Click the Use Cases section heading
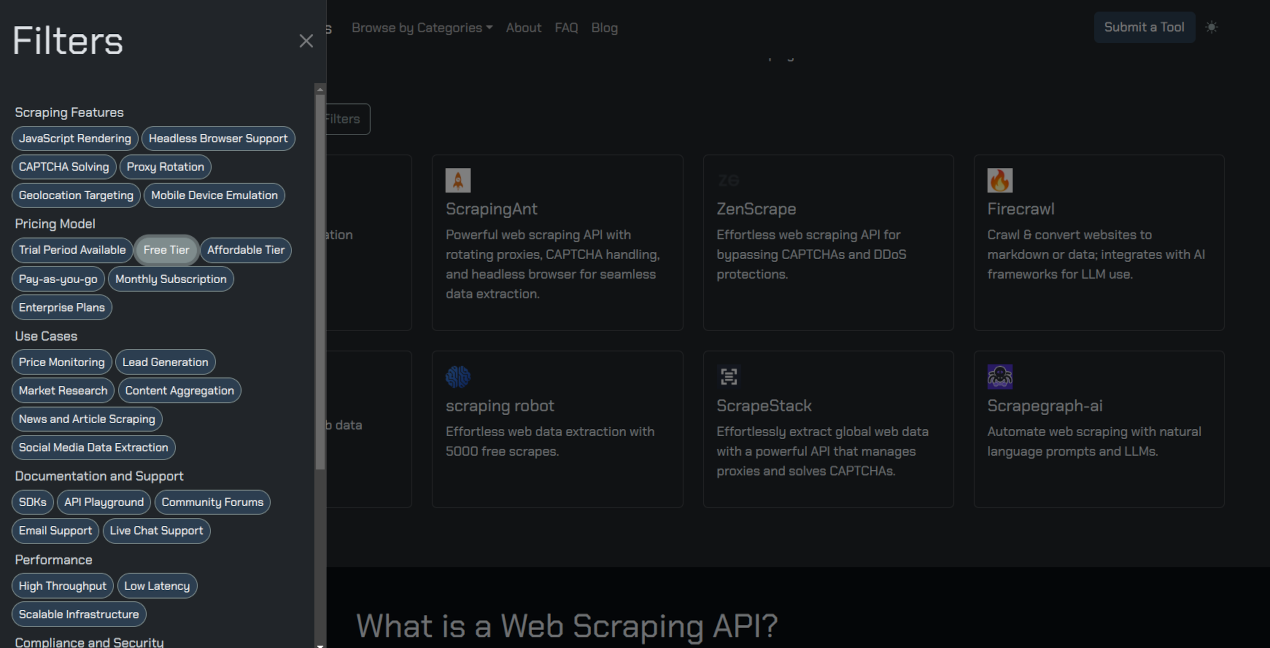1270x648 pixels. (46, 336)
